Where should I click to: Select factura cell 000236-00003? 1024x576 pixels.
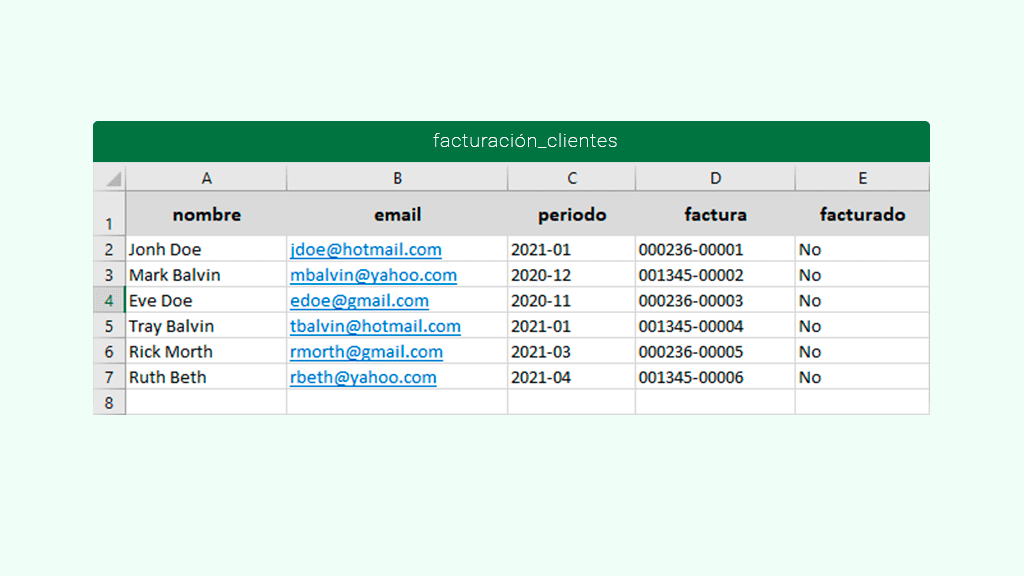[x=715, y=300]
